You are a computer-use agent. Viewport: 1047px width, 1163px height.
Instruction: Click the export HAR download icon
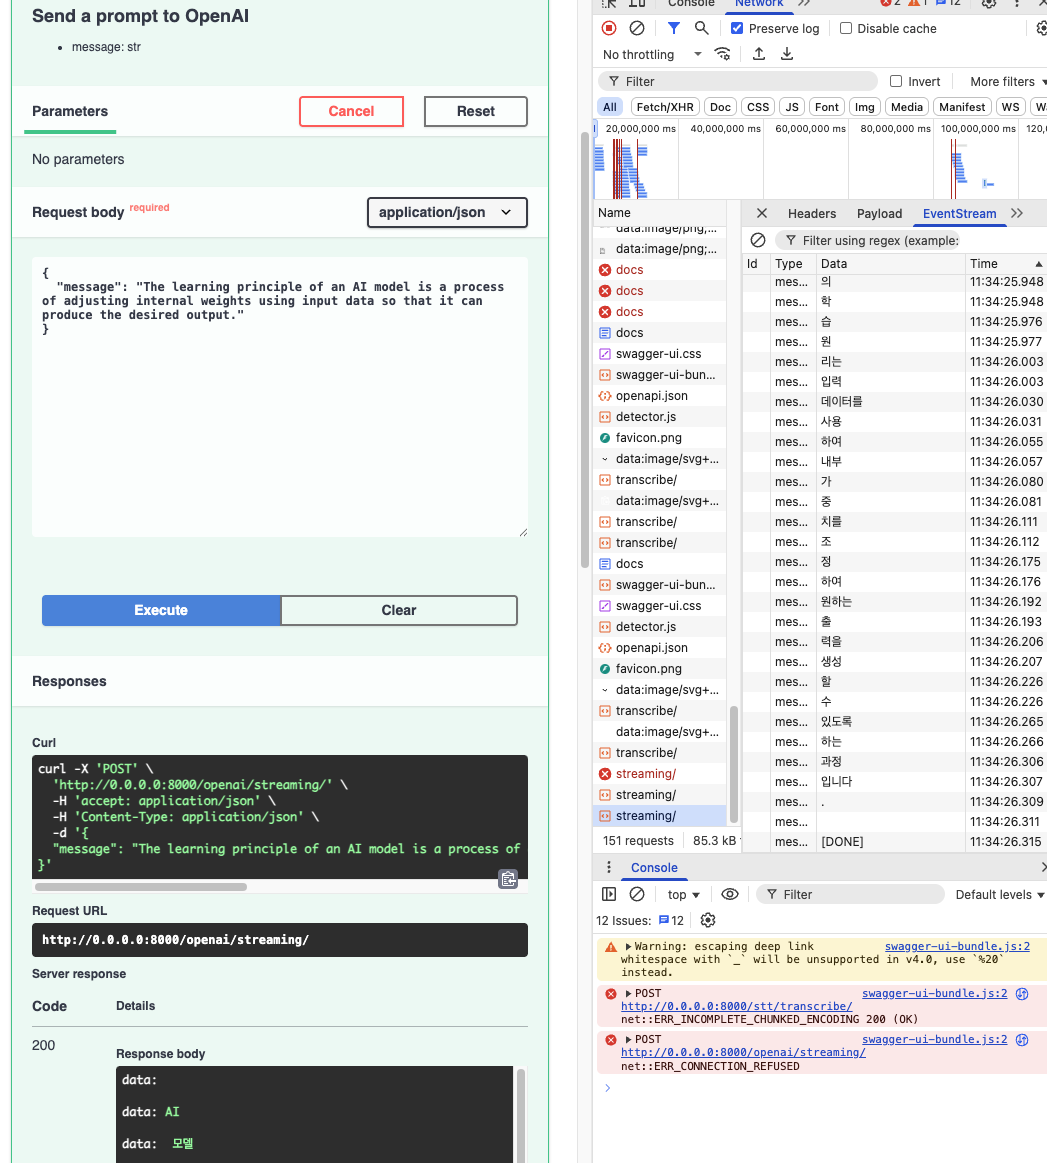click(x=787, y=54)
